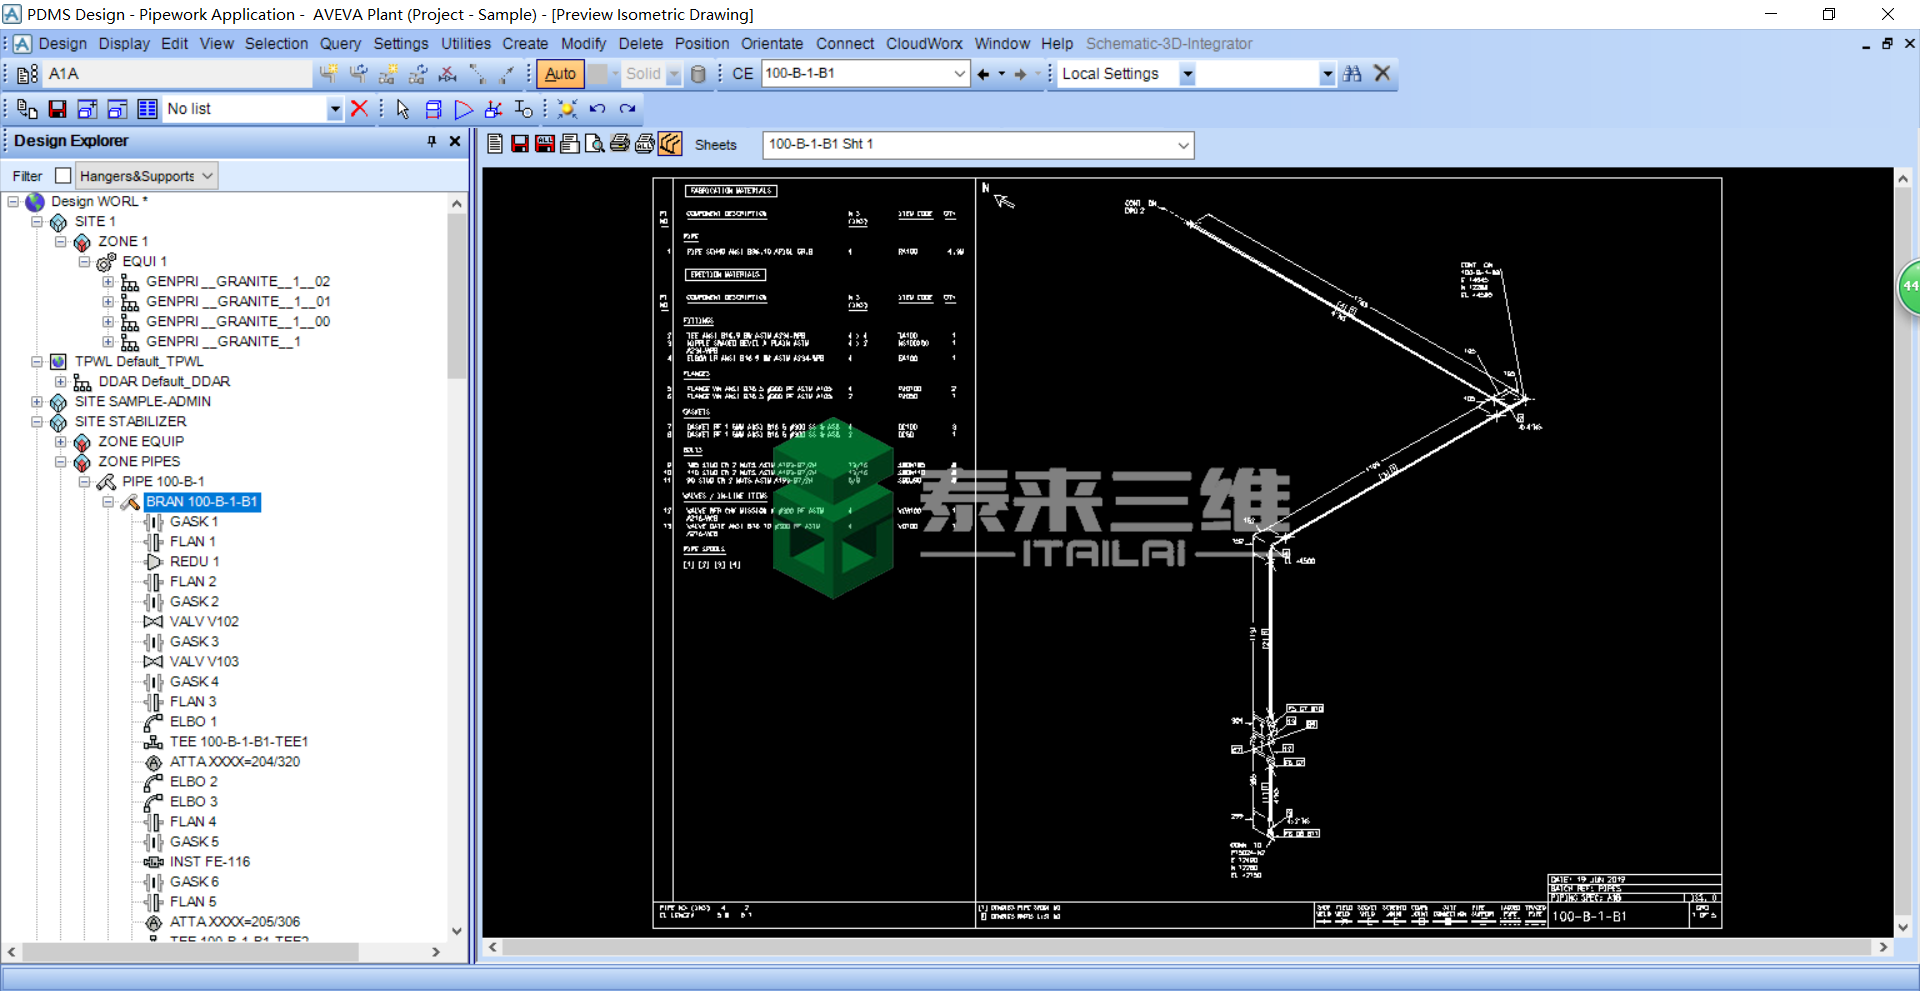Toggle the Filter checkbox in Design Explorer
The image size is (1920, 991).
(63, 176)
